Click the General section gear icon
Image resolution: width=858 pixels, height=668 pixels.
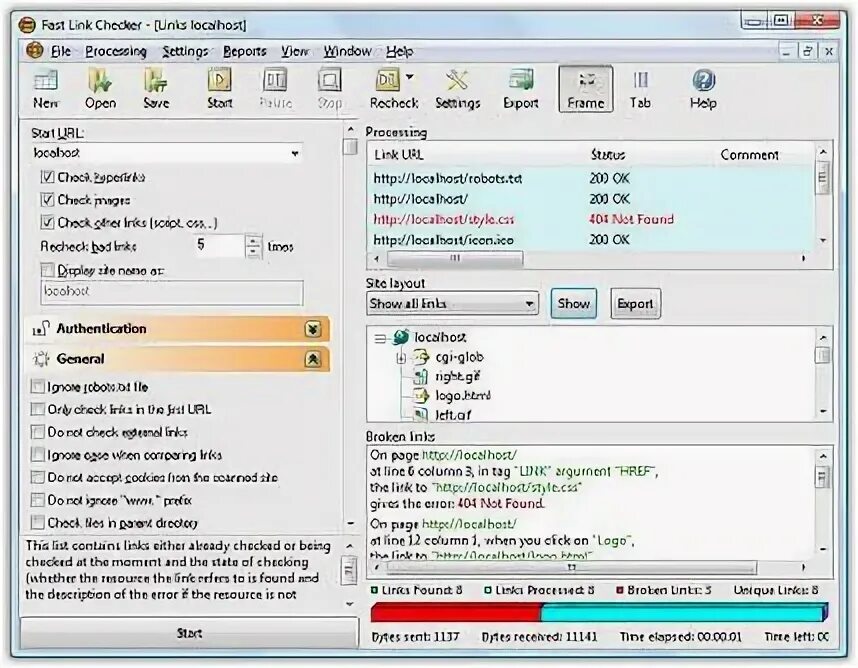pos(42,359)
